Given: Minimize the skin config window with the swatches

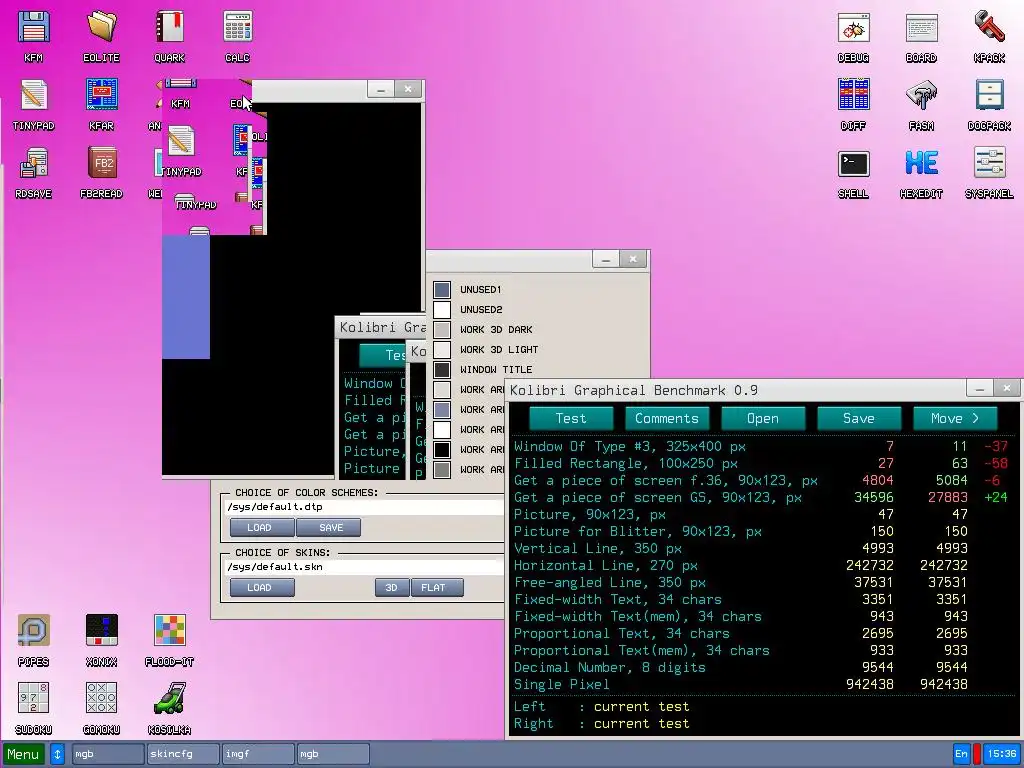Looking at the screenshot, I should pos(605,259).
